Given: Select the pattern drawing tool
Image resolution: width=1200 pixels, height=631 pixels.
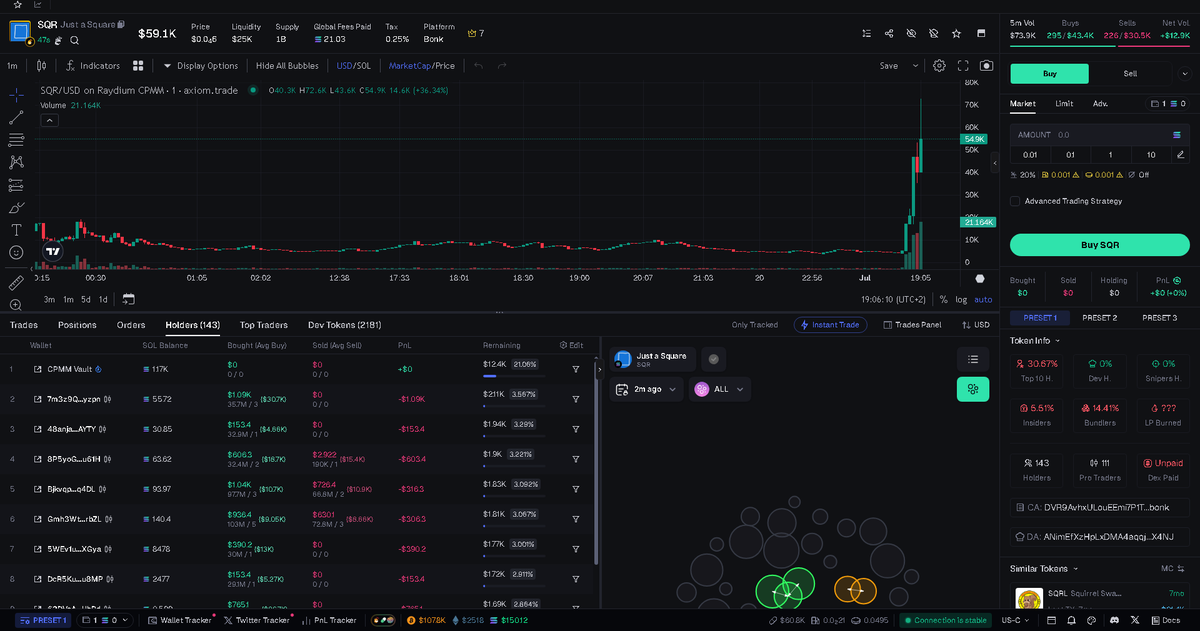Looking at the screenshot, I should point(16,162).
